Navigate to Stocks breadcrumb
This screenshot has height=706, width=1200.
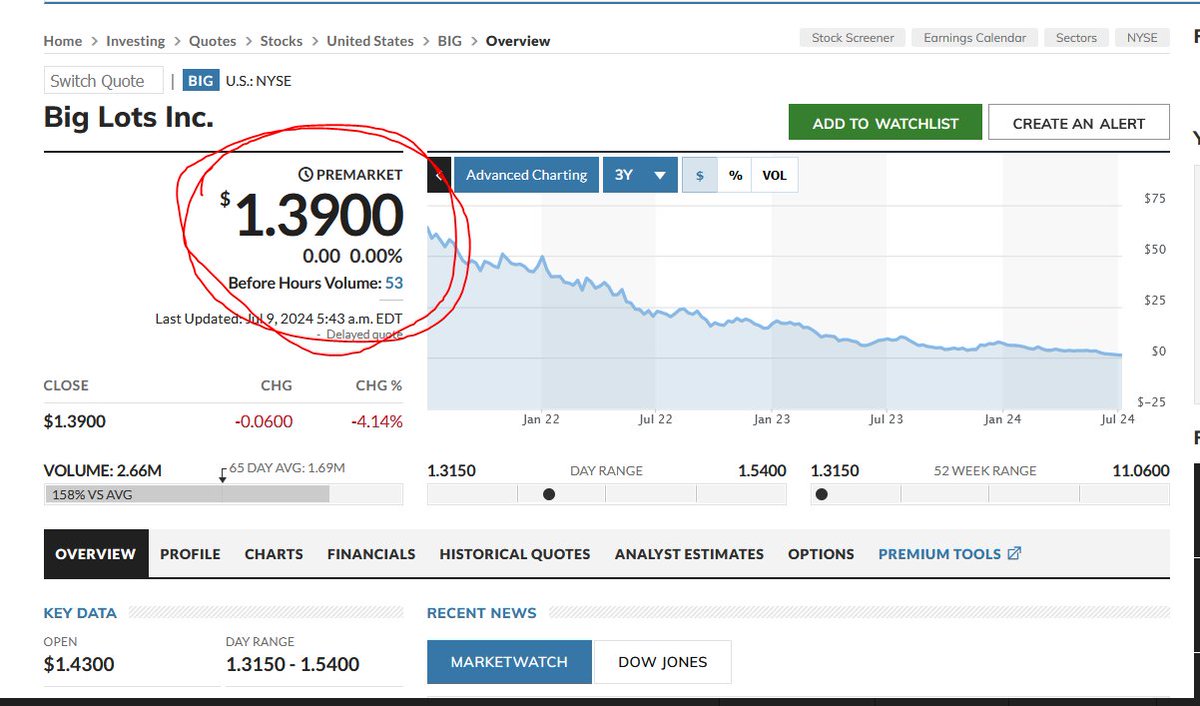point(281,41)
